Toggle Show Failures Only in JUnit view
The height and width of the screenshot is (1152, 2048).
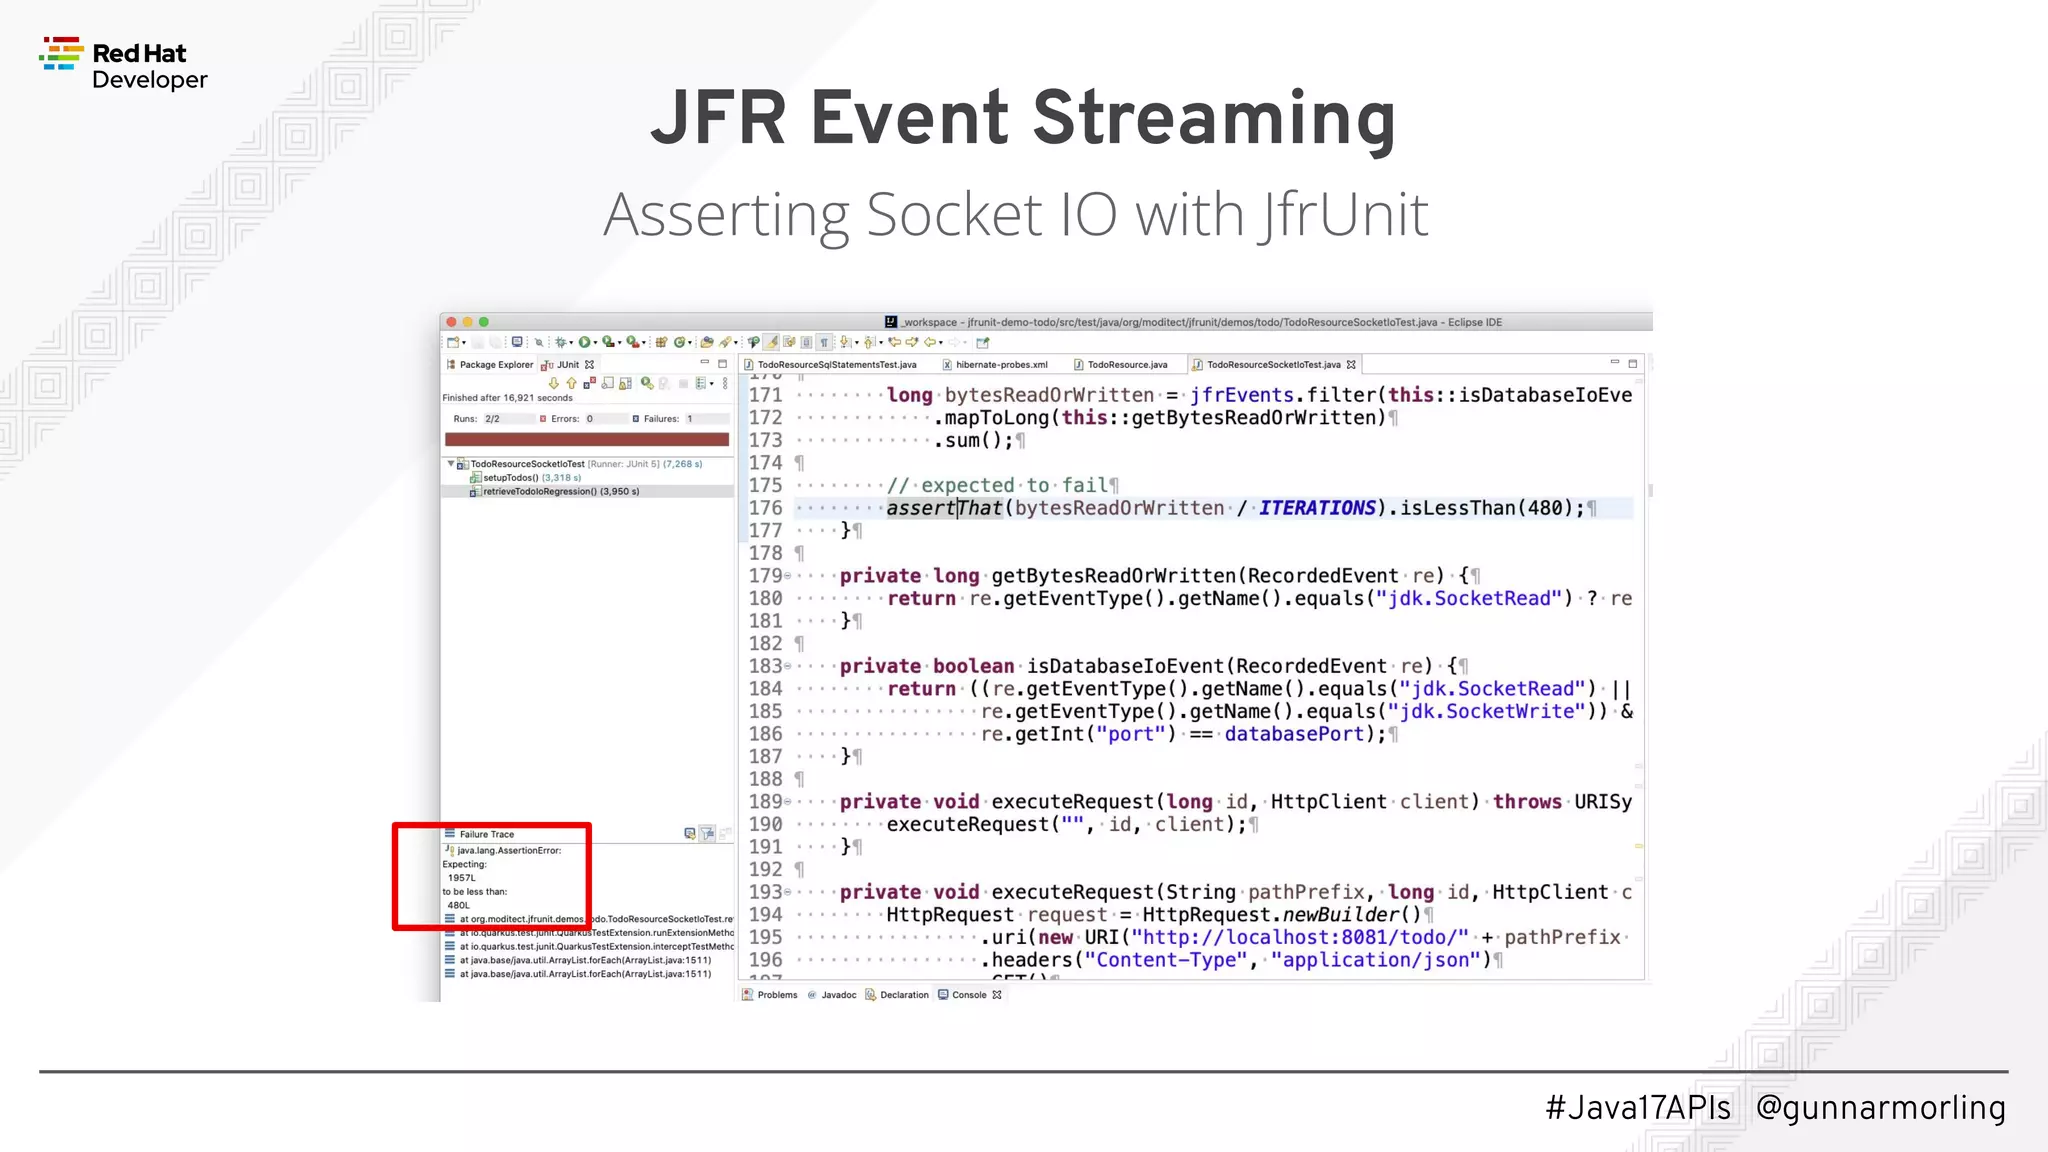click(590, 383)
